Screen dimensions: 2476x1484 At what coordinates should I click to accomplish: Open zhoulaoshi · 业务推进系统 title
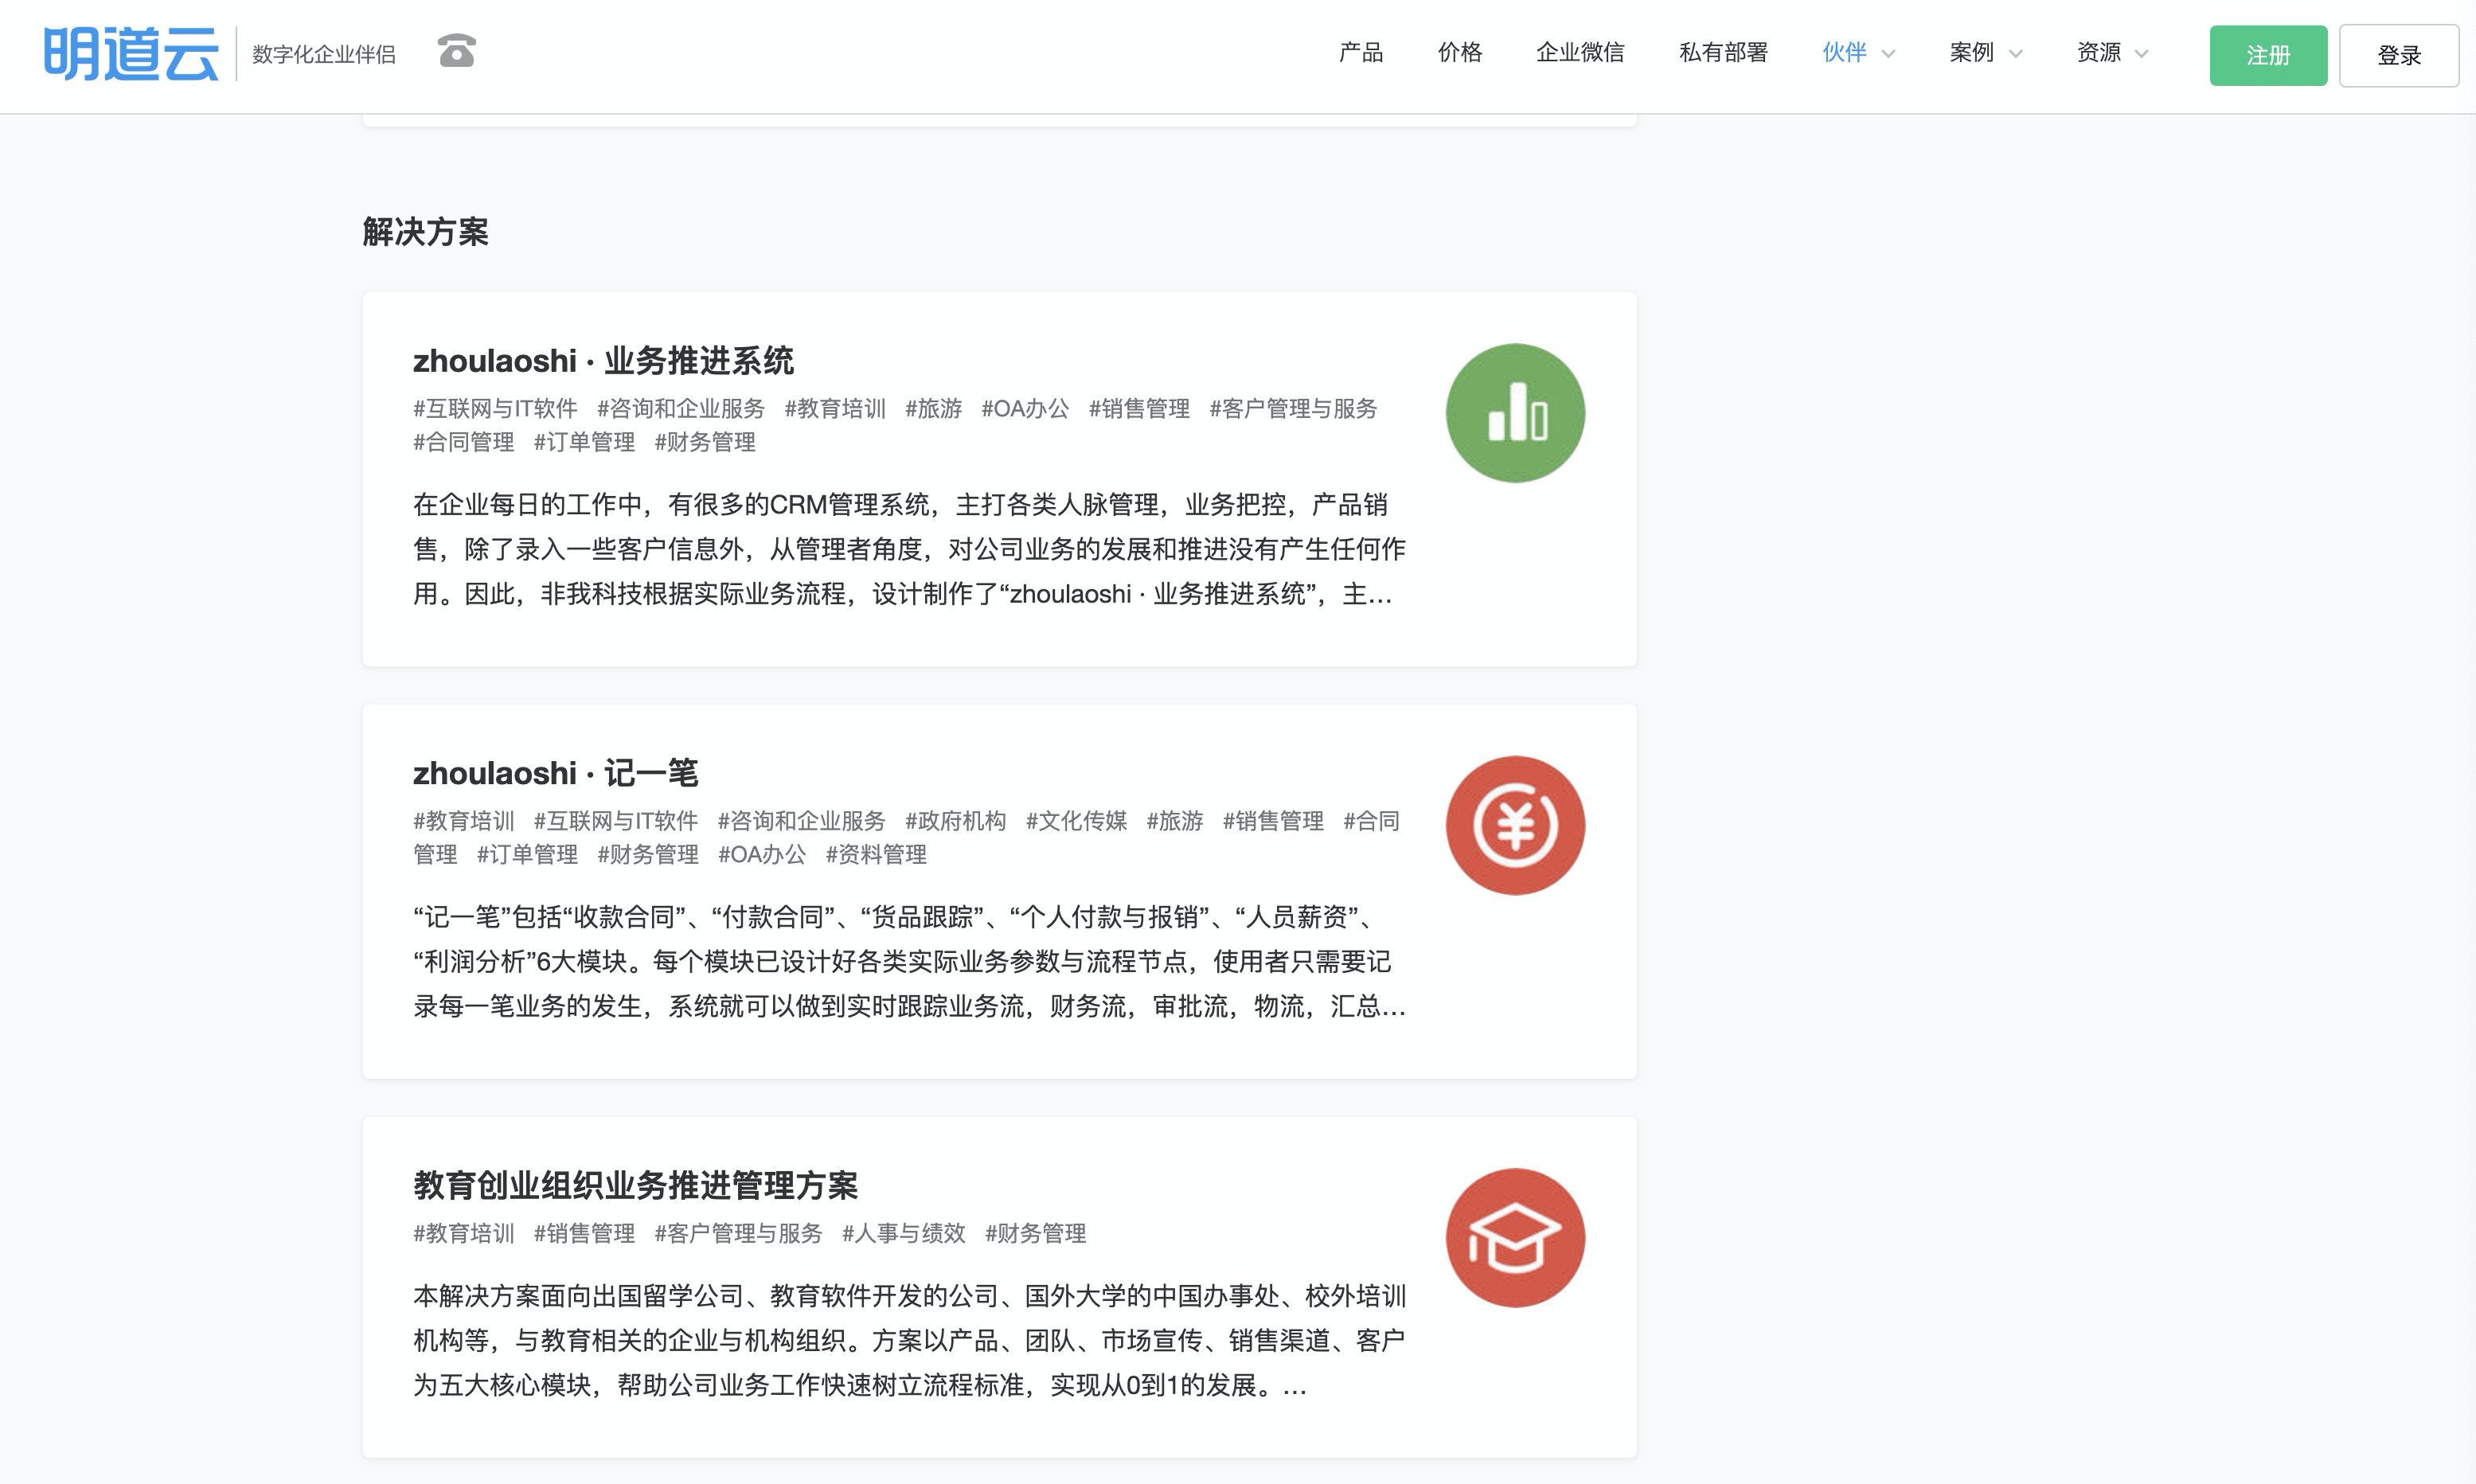click(603, 361)
